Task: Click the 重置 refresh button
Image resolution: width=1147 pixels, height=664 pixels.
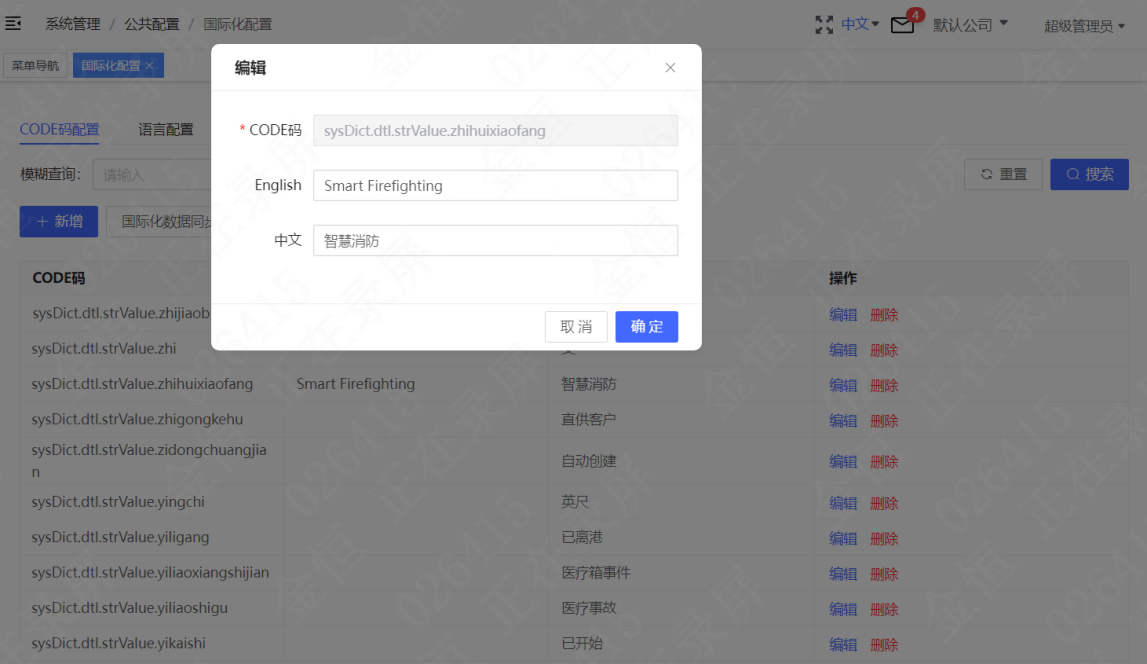Action: [x=1003, y=174]
